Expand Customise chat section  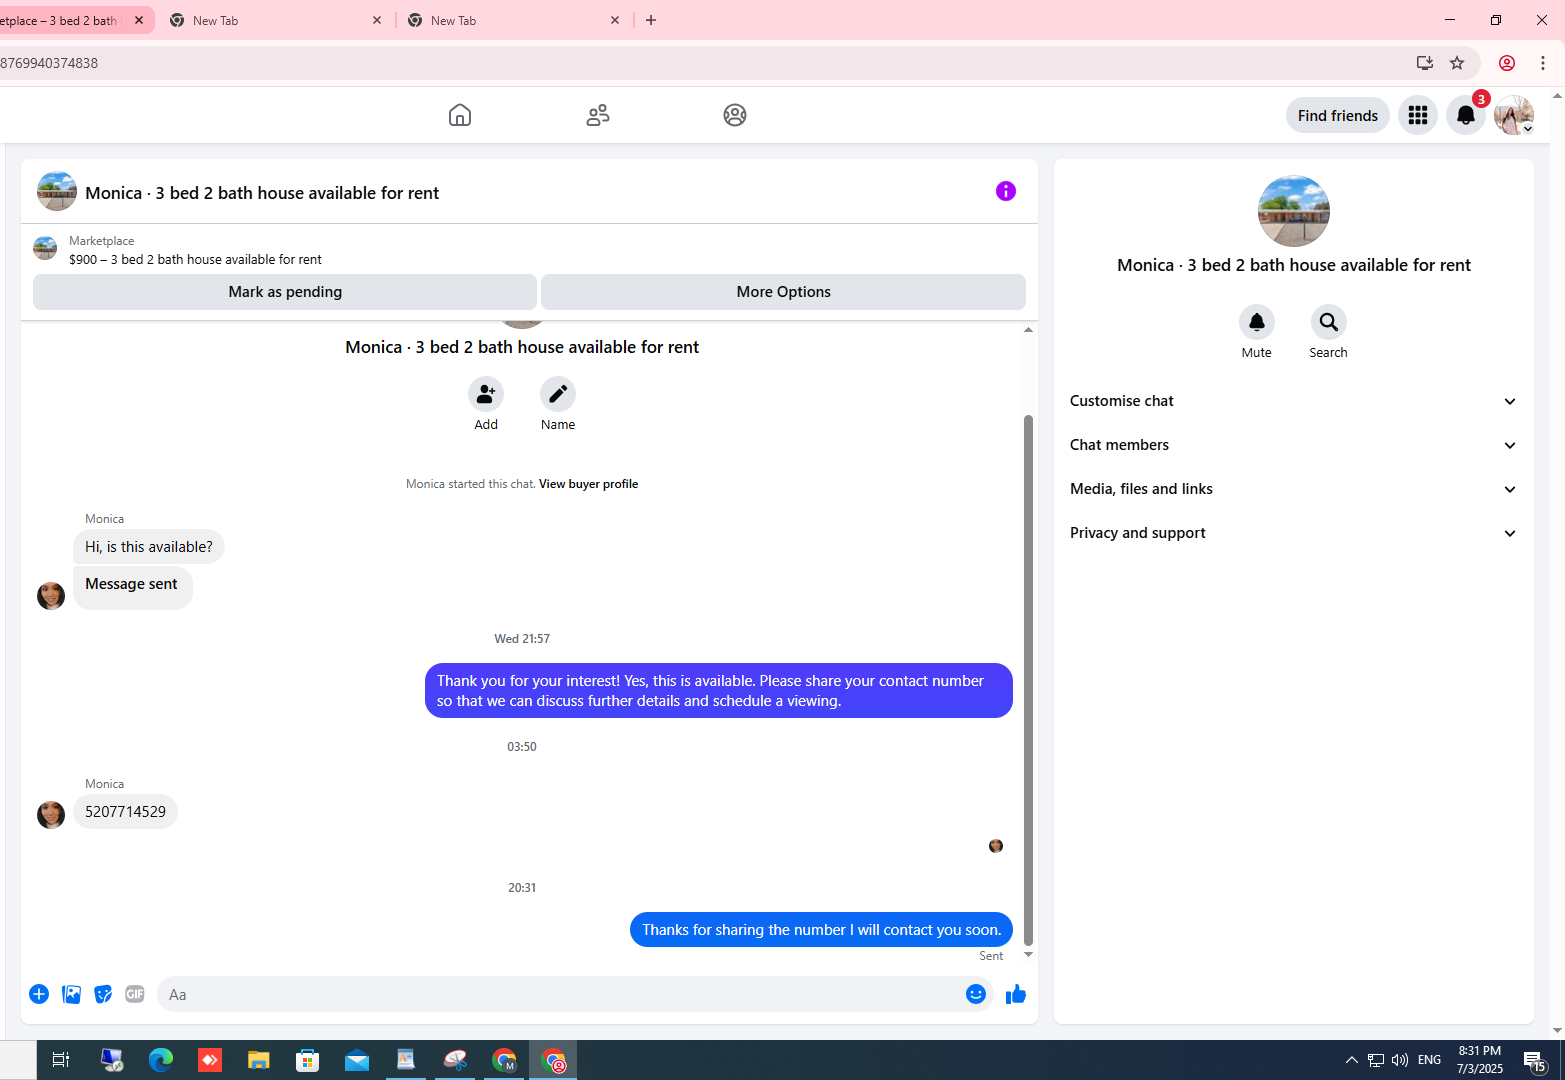1294,401
